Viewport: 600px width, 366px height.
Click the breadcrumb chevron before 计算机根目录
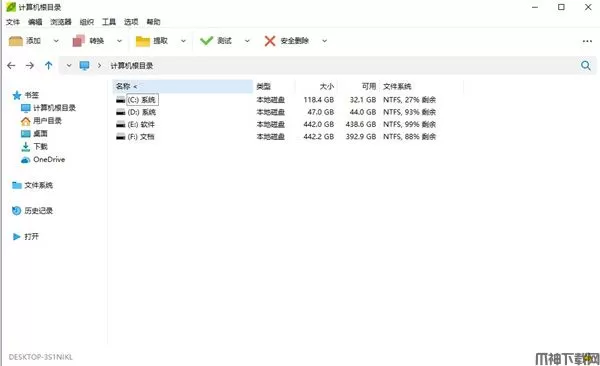99,66
